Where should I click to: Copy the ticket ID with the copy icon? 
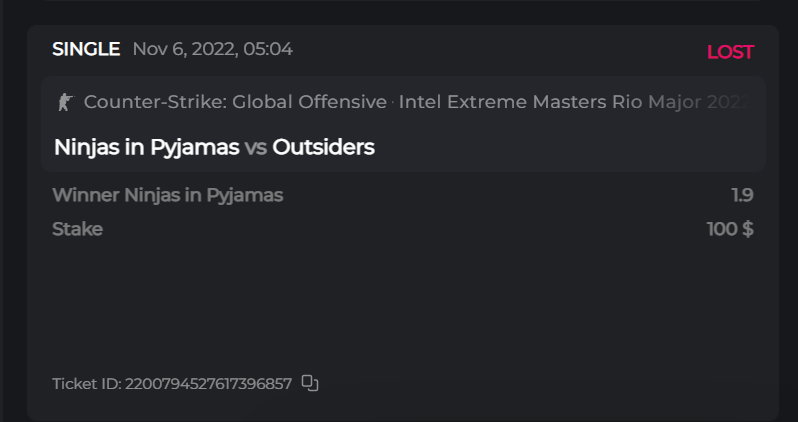(x=310, y=383)
